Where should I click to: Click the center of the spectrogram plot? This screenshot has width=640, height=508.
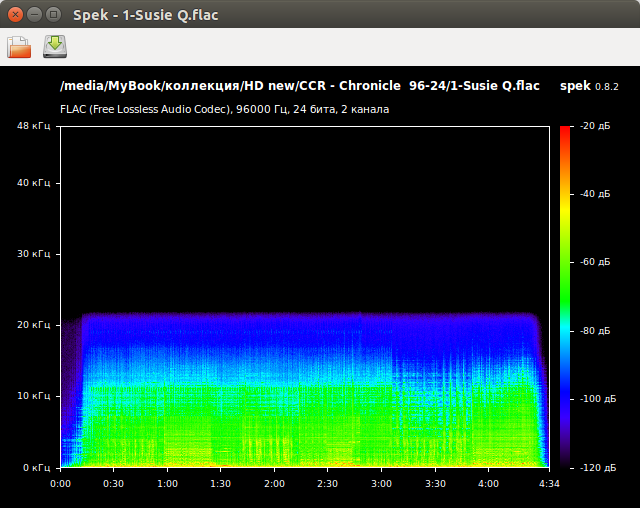[x=304, y=297]
